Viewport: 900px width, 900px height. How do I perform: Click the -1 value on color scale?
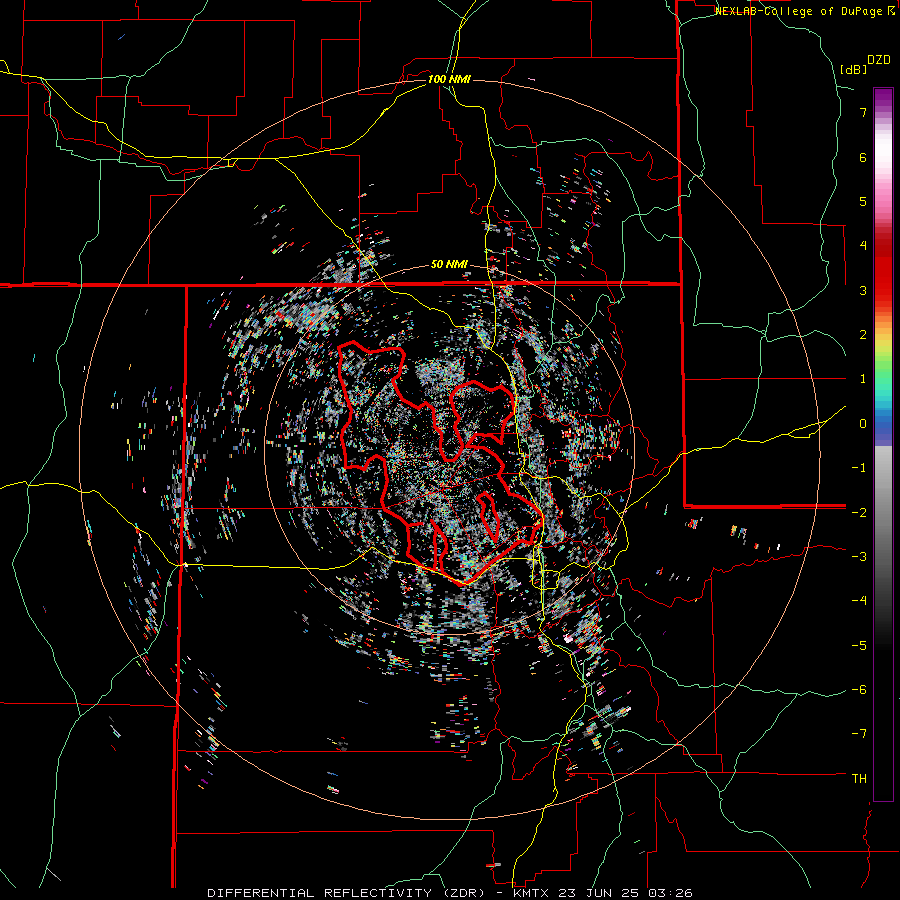tap(859, 468)
